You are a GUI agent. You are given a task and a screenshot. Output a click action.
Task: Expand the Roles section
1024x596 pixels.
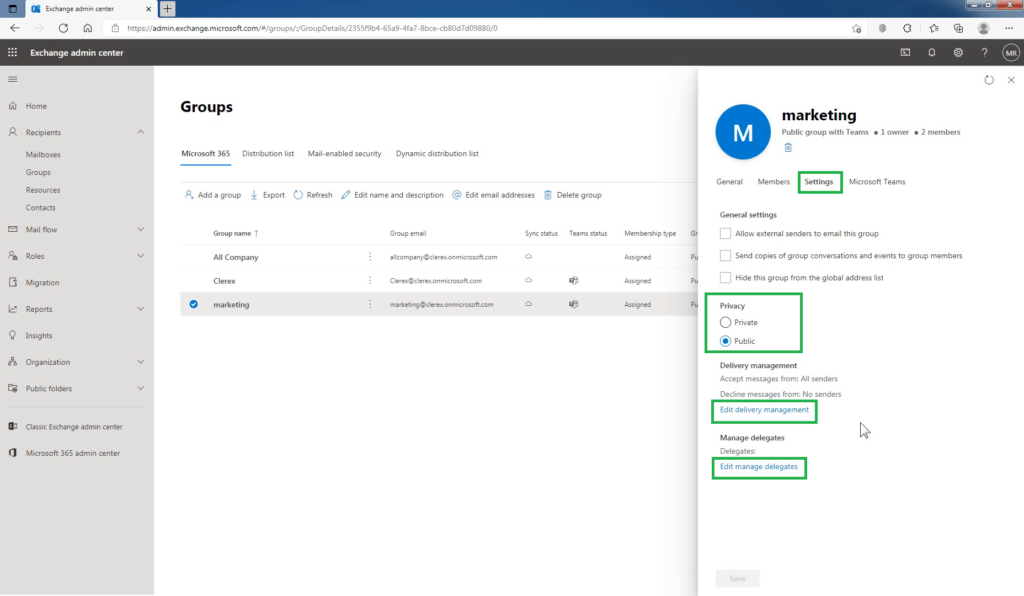click(x=140, y=256)
